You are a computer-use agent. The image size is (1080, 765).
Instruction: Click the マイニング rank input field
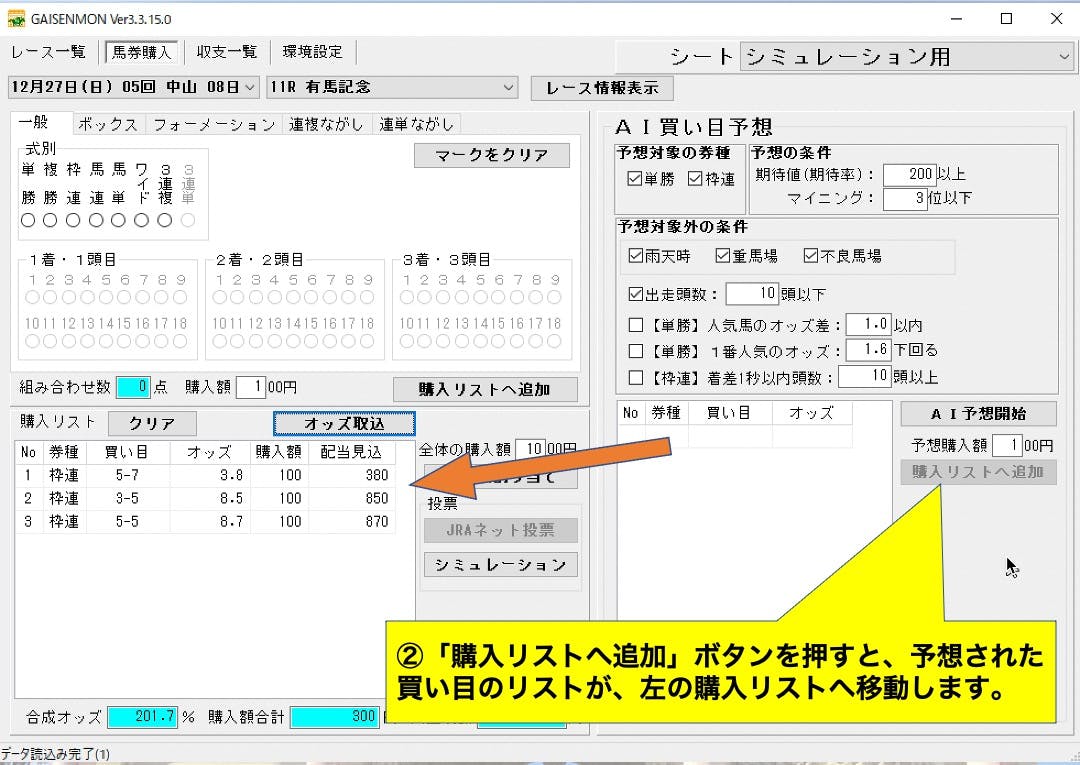(904, 199)
